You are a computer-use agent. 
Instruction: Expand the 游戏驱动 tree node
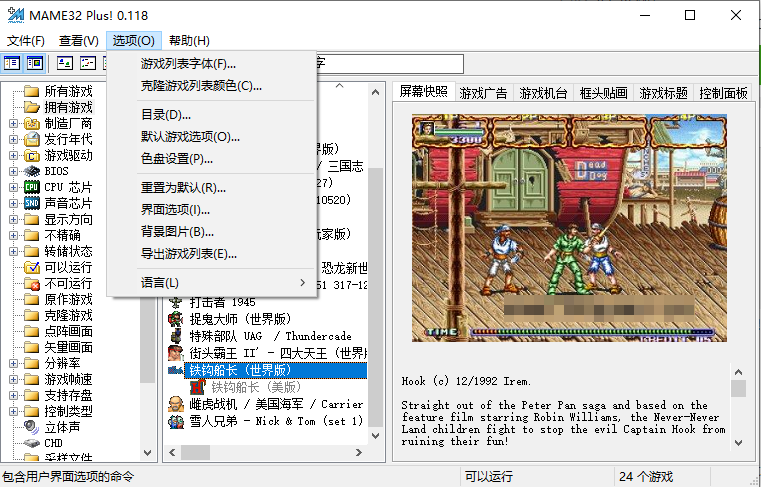tap(14, 156)
